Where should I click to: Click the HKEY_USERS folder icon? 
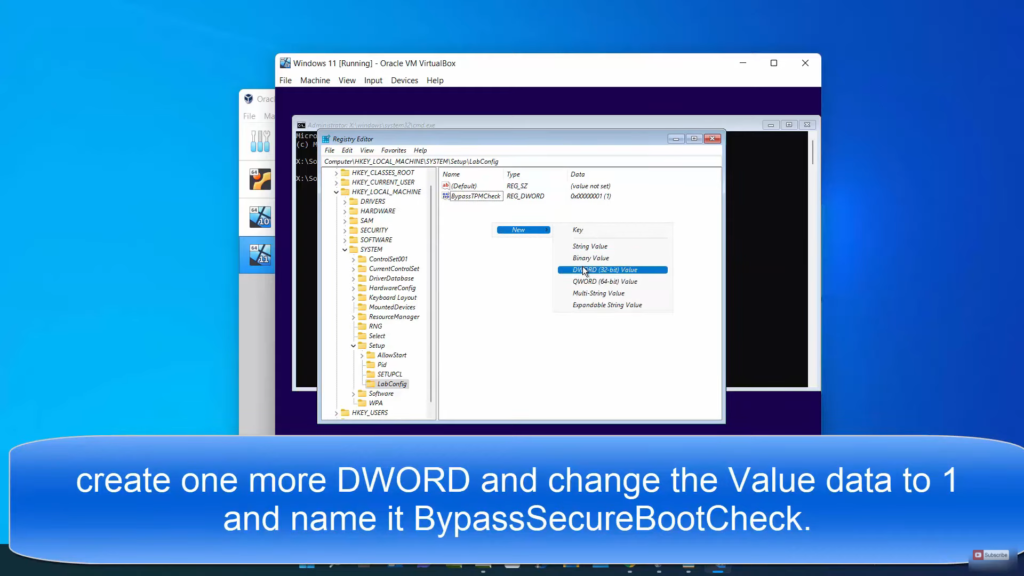pyautogui.click(x=346, y=412)
